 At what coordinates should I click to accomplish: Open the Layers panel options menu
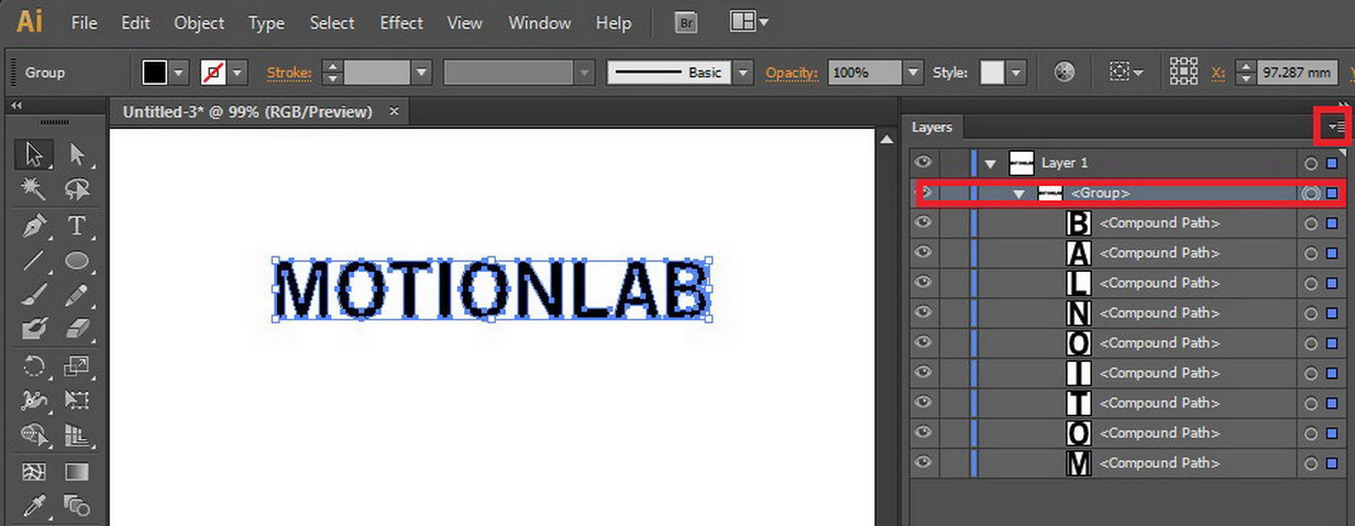point(1336,127)
